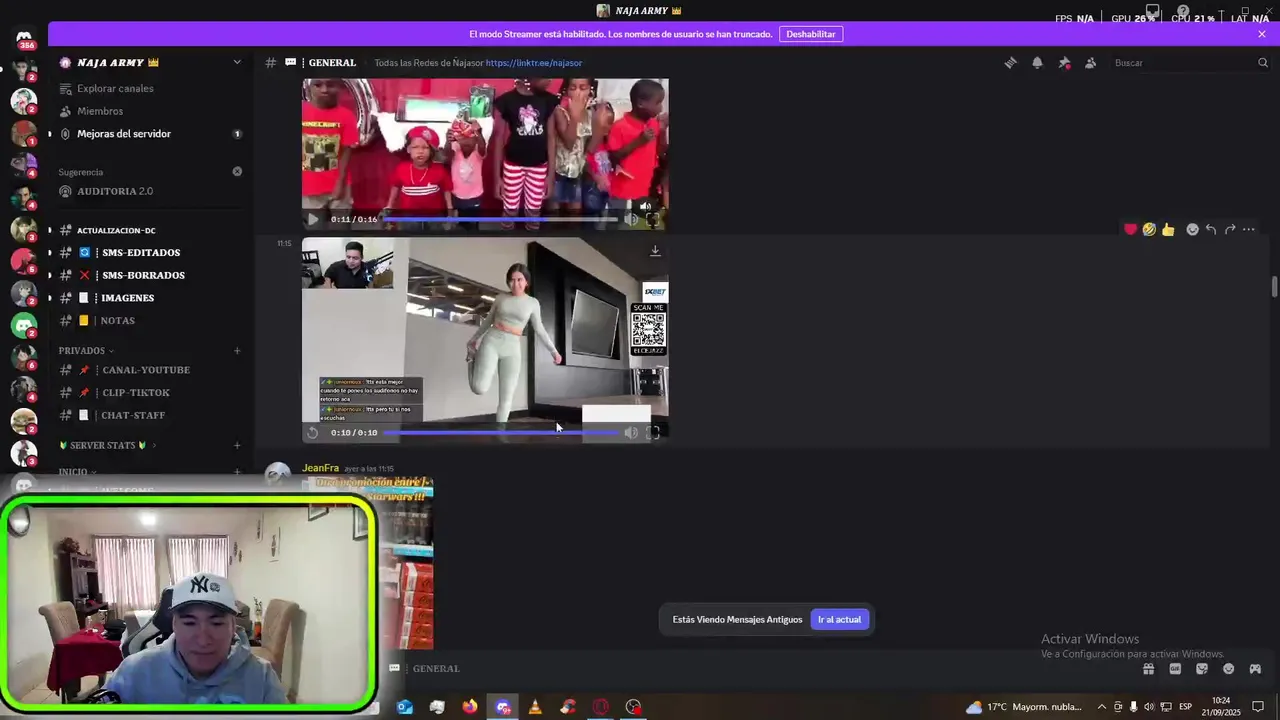Screen dimensions: 1280x720
Task: Reply to the message with arrow icon
Action: point(1211,229)
